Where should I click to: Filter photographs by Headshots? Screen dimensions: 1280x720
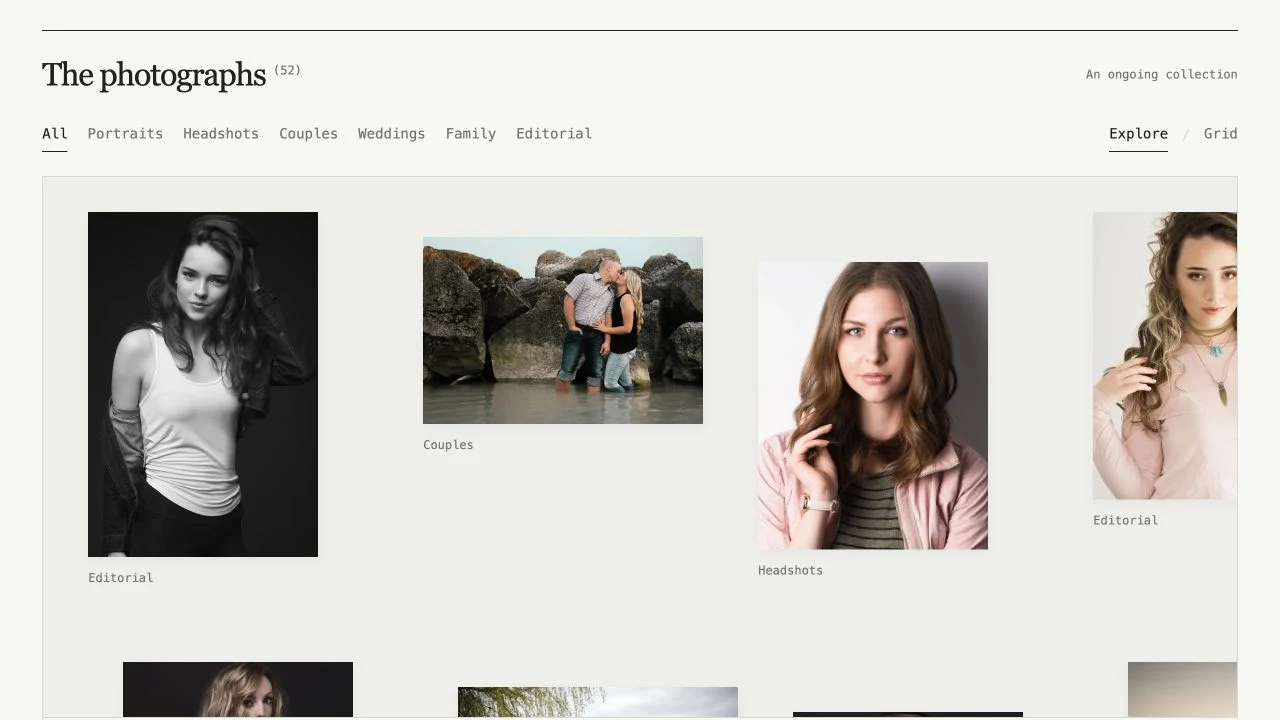tap(221, 134)
